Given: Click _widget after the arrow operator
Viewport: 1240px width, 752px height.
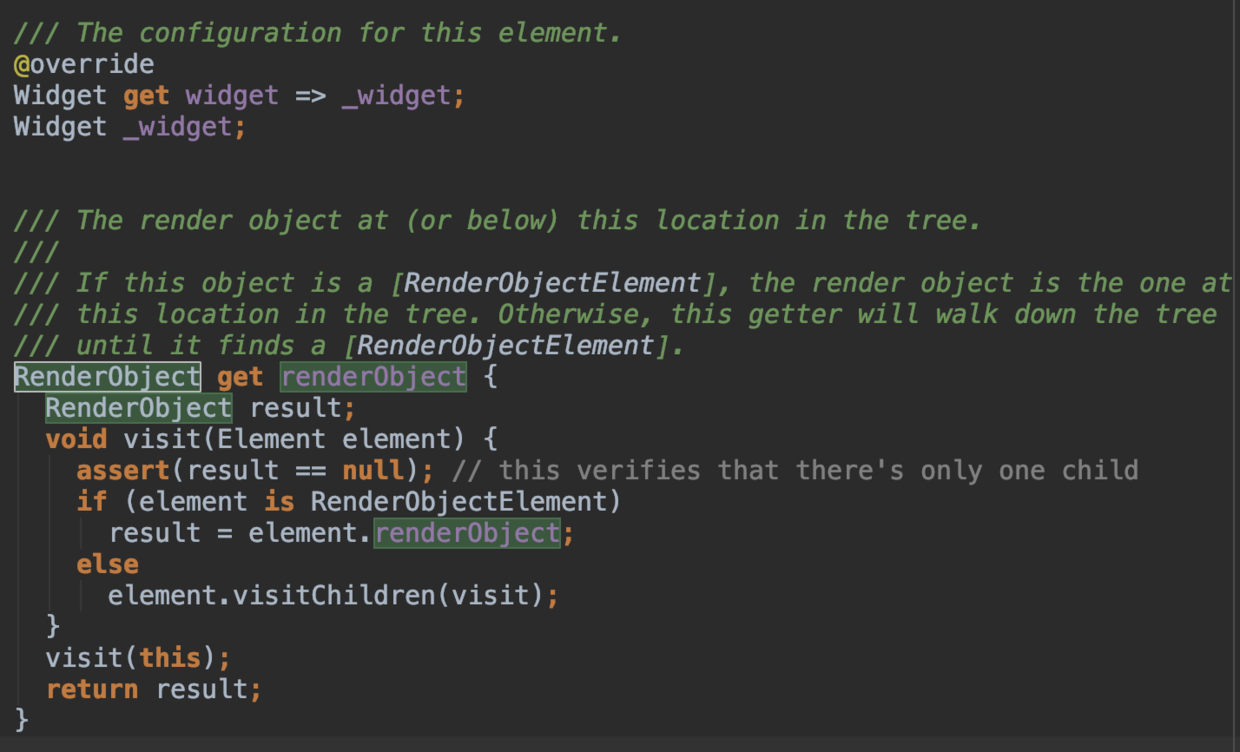Looking at the screenshot, I should (x=396, y=96).
